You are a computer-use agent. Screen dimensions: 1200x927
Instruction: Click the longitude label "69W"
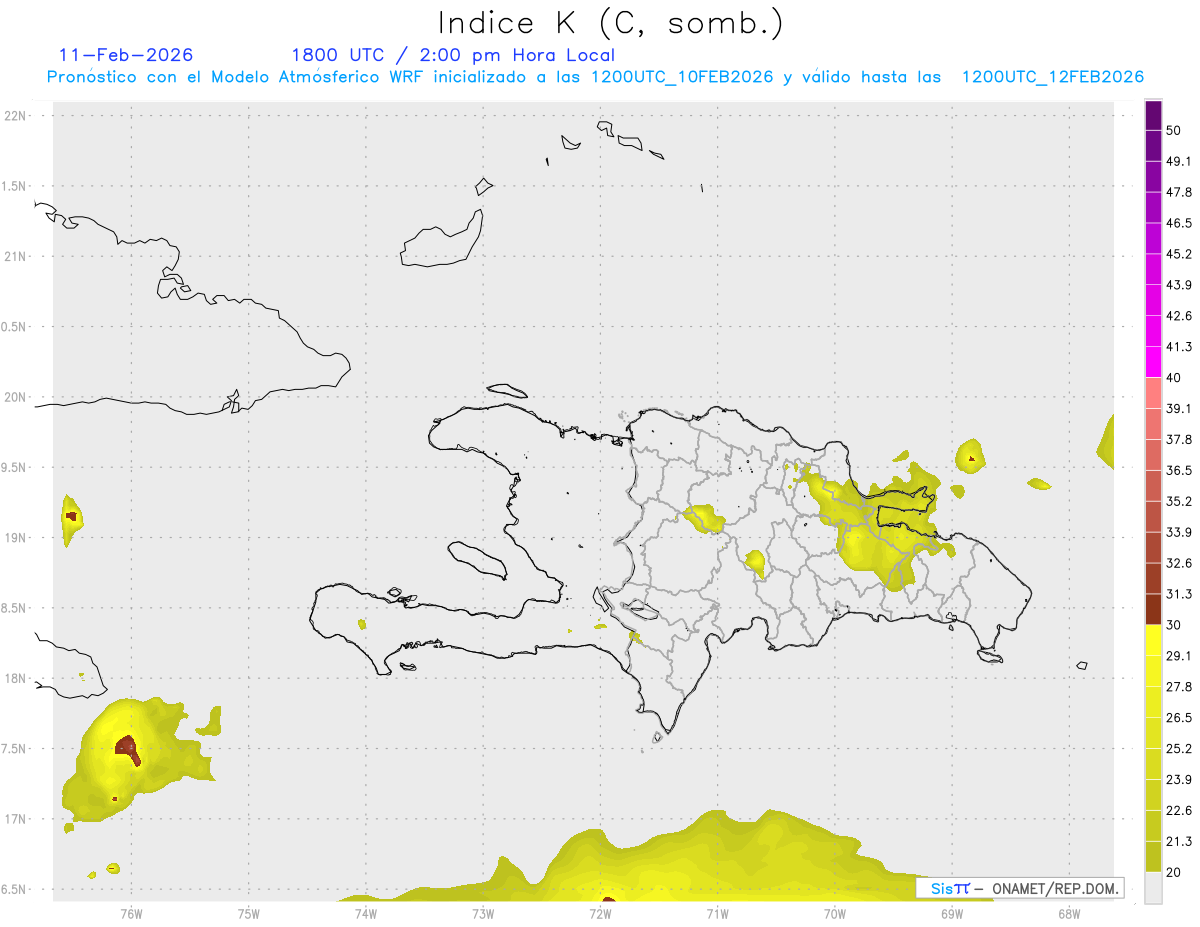click(952, 914)
